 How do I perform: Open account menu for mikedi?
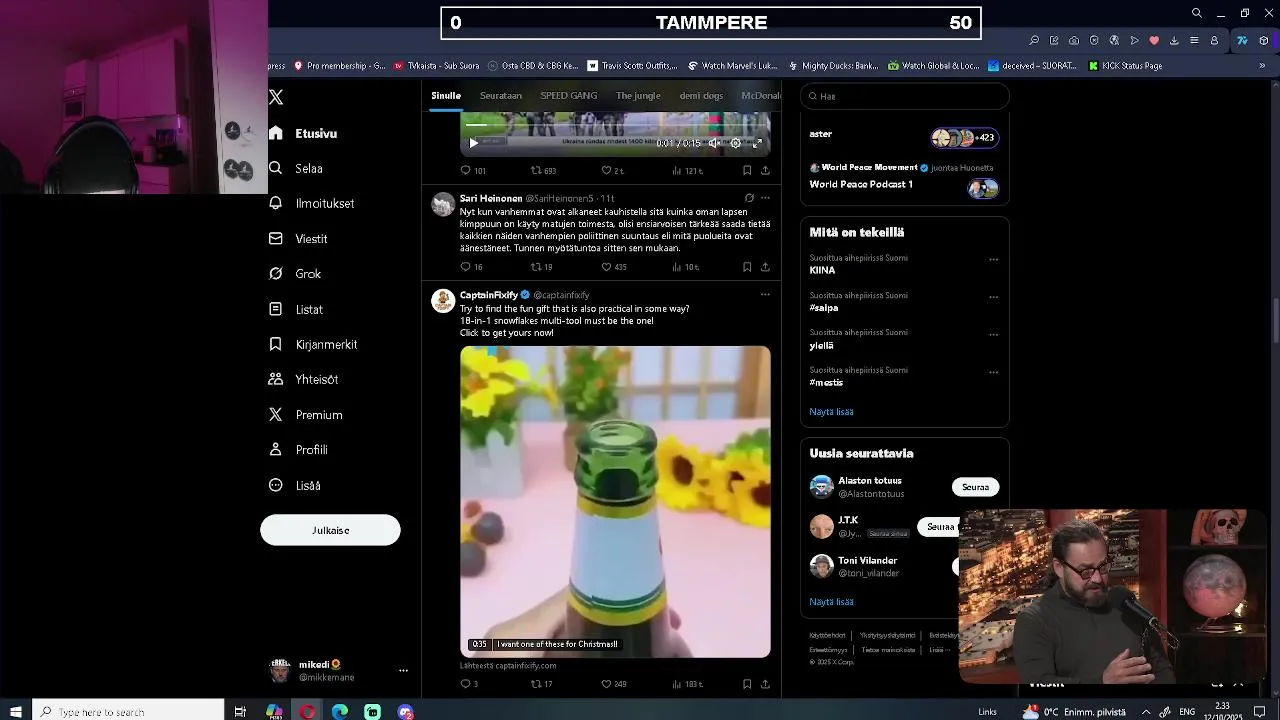[x=403, y=671]
